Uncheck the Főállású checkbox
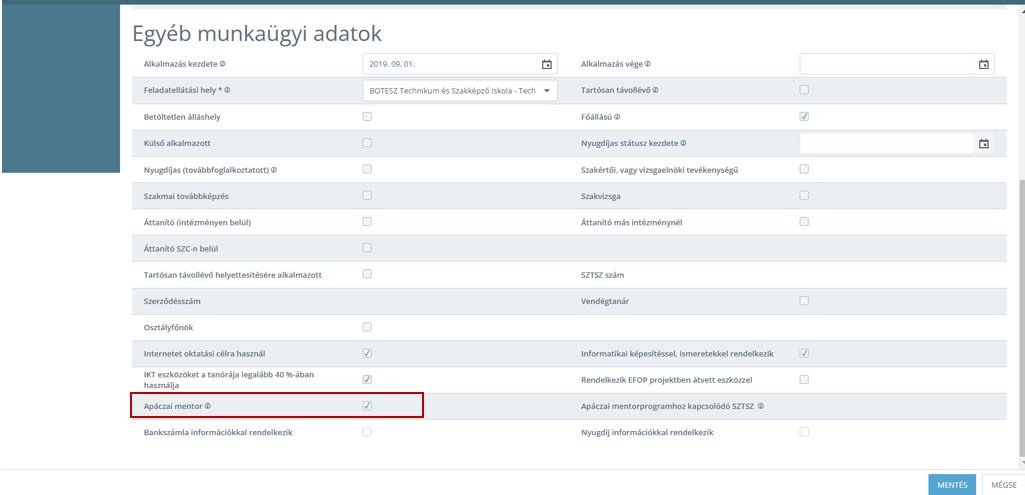Image resolution: width=1025 pixels, height=495 pixels. (804, 116)
